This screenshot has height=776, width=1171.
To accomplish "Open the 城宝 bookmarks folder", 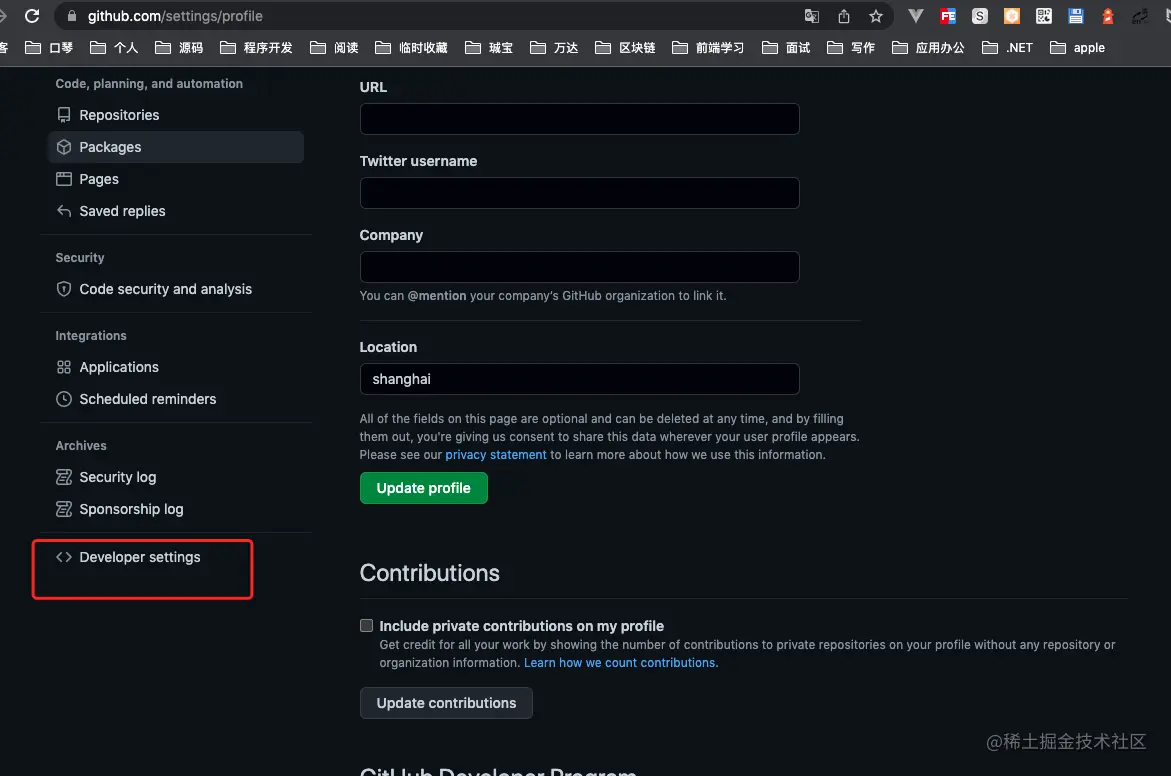I will tap(489, 48).
